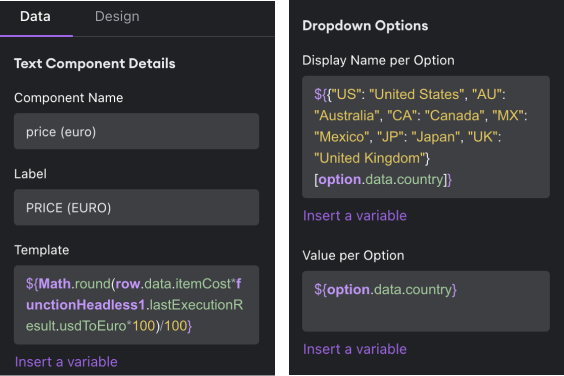This screenshot has width=564, height=376.
Task: Click the 'Template' label text
Action: tap(41, 250)
